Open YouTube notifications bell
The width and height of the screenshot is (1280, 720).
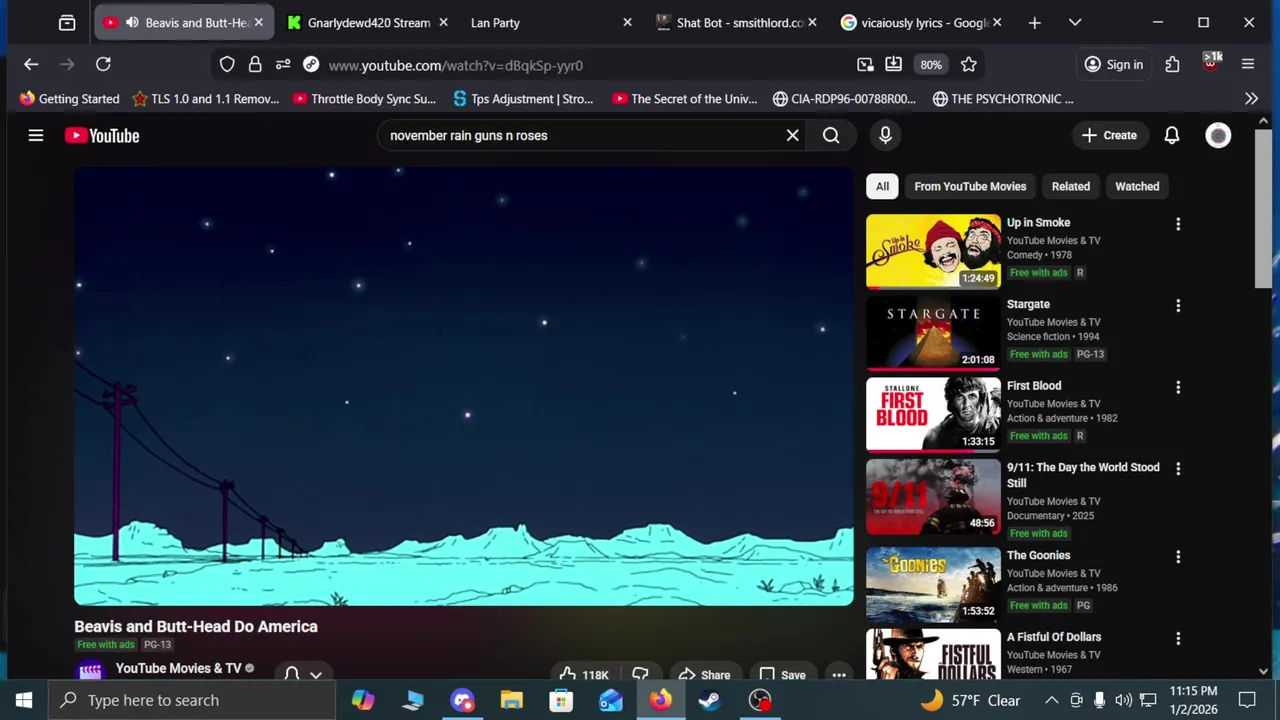pyautogui.click(x=1172, y=135)
